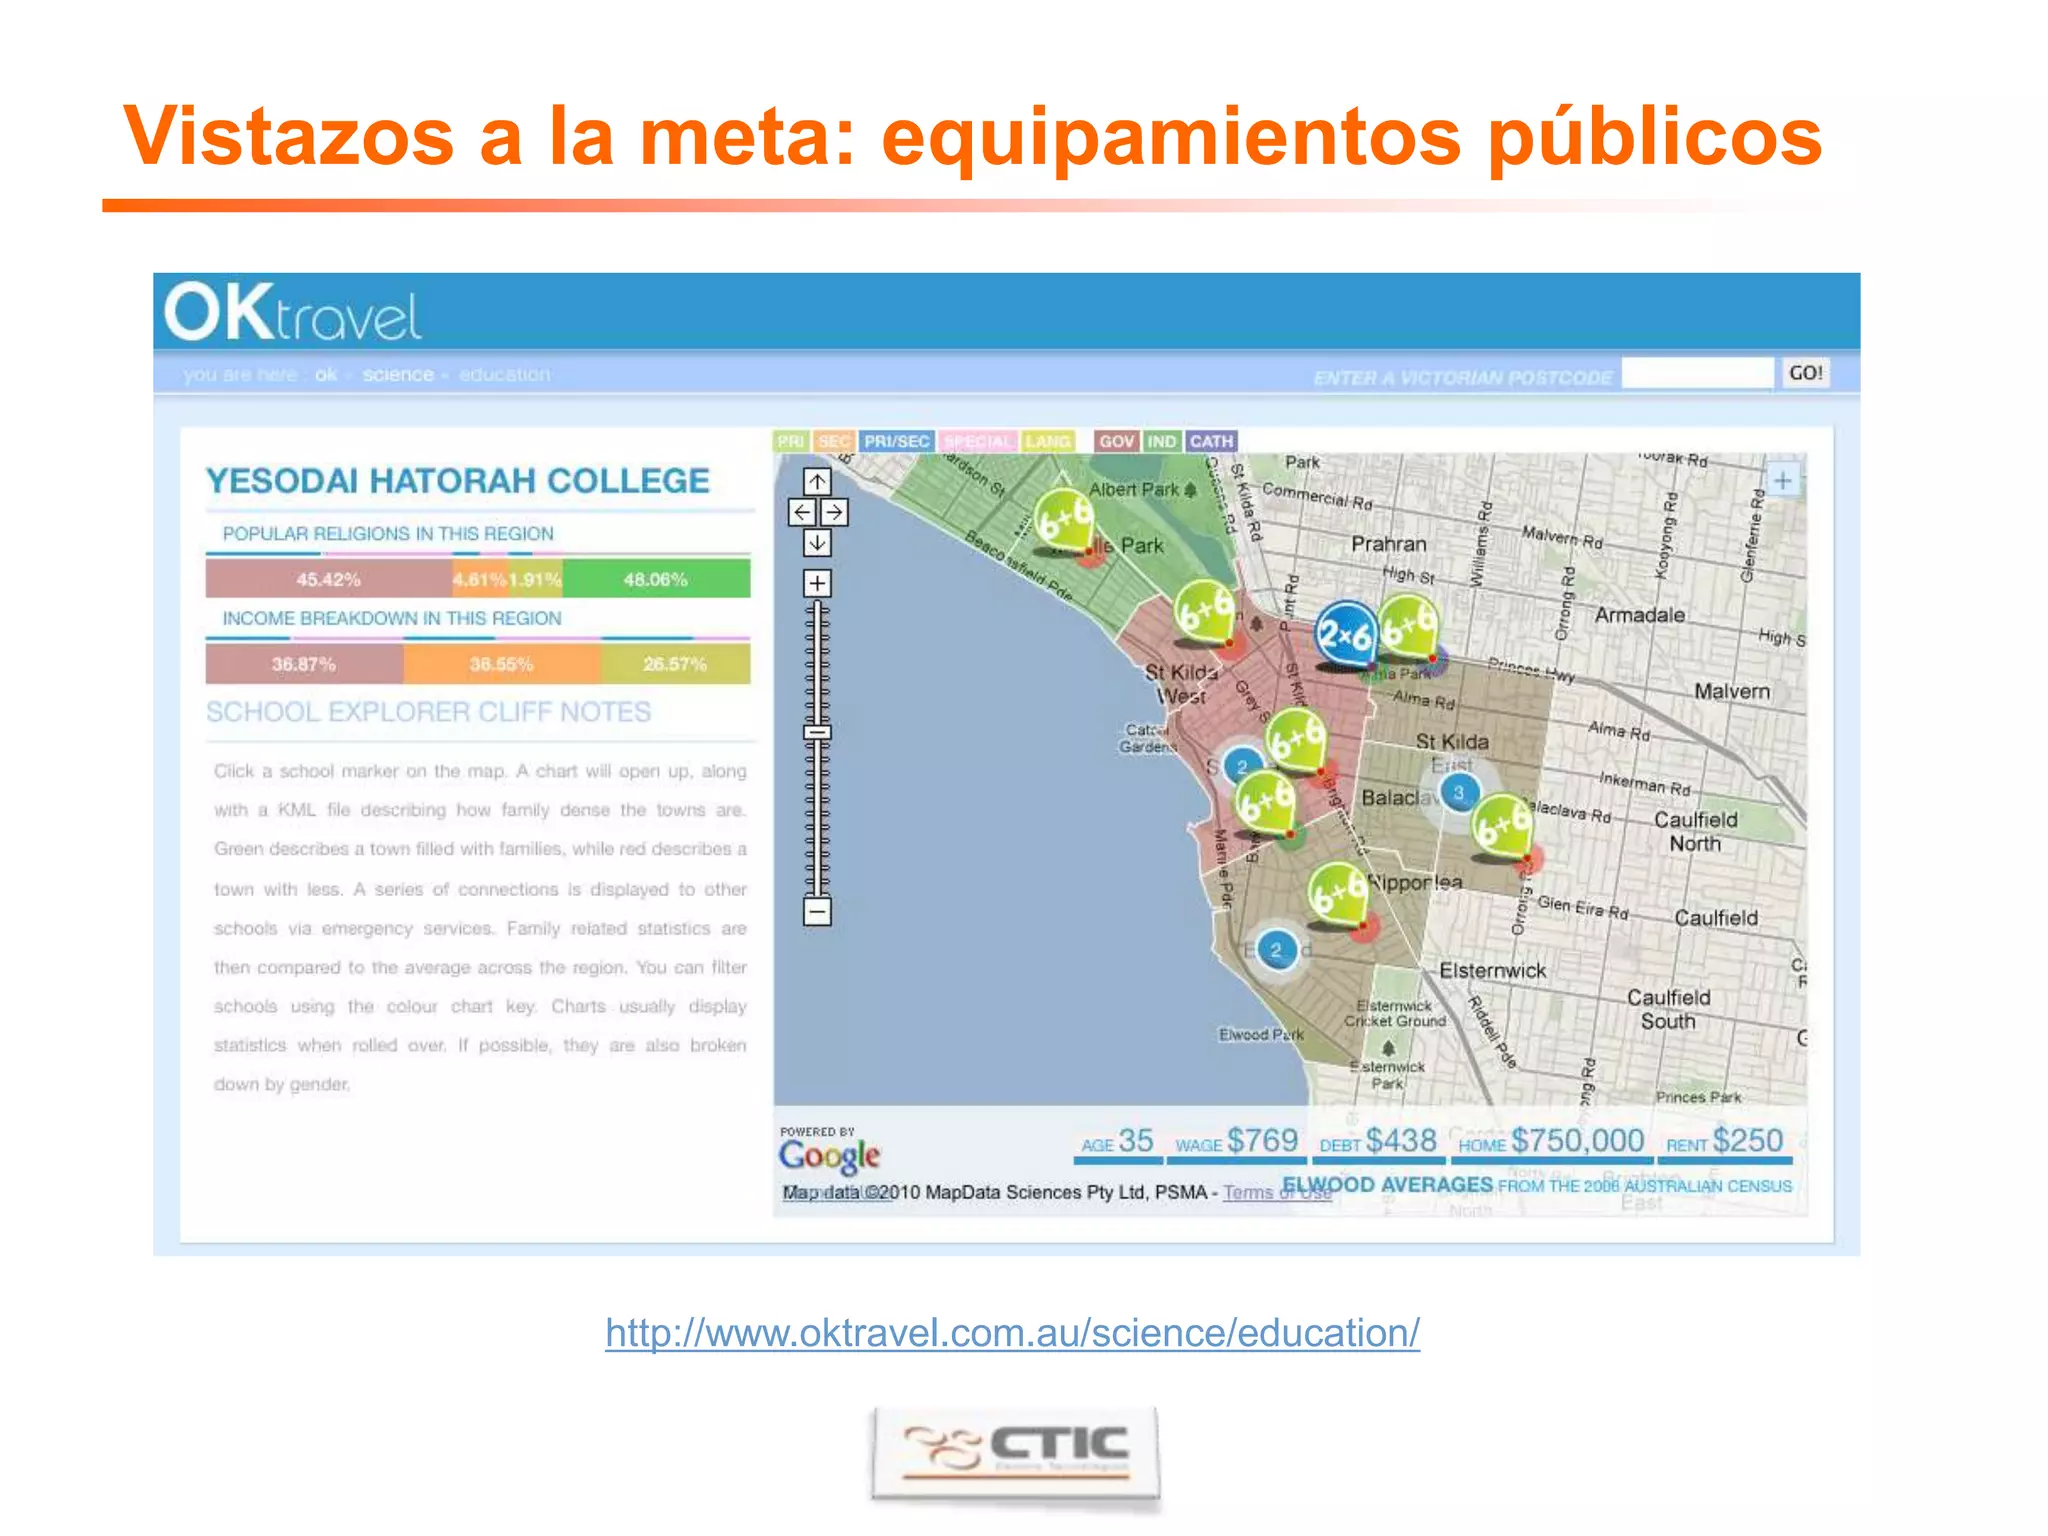Image resolution: width=2048 pixels, height=1536 pixels.
Task: Click the CTIC logo at bottom
Action: click(x=1015, y=1453)
